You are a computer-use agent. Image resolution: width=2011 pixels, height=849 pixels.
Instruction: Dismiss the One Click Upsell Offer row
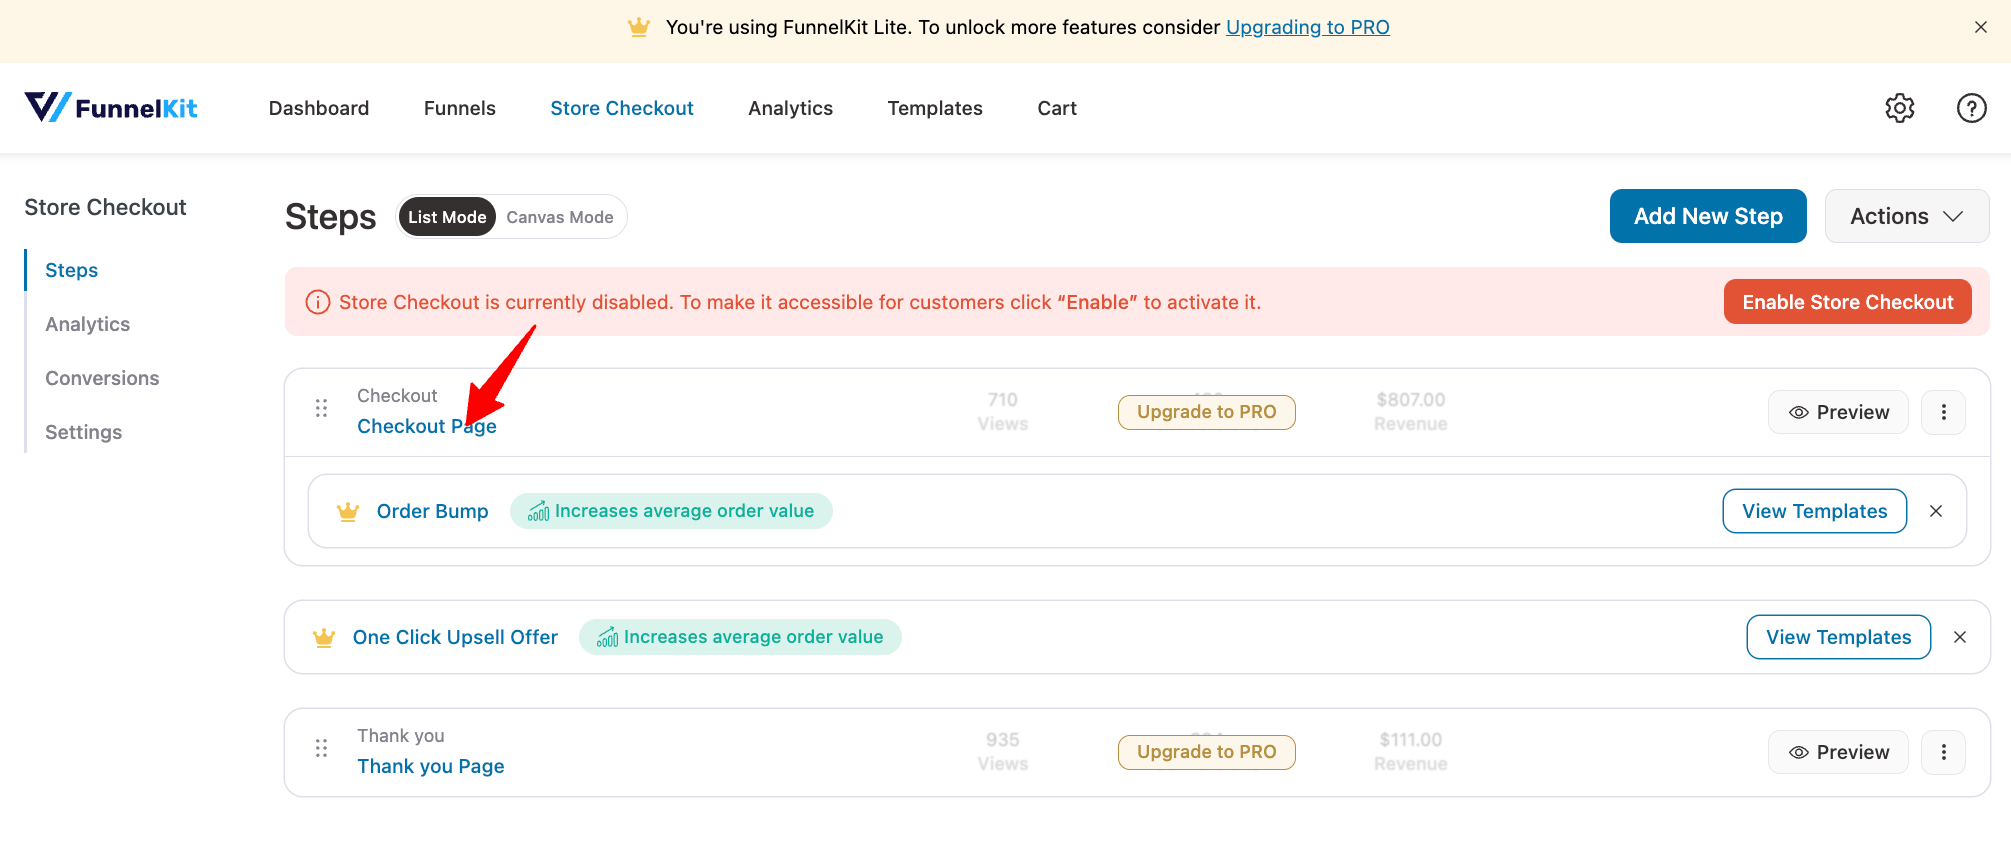click(1960, 637)
